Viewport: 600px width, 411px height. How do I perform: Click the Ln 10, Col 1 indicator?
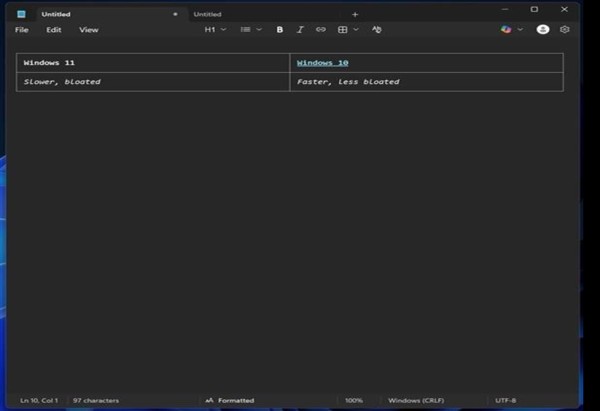pos(39,400)
